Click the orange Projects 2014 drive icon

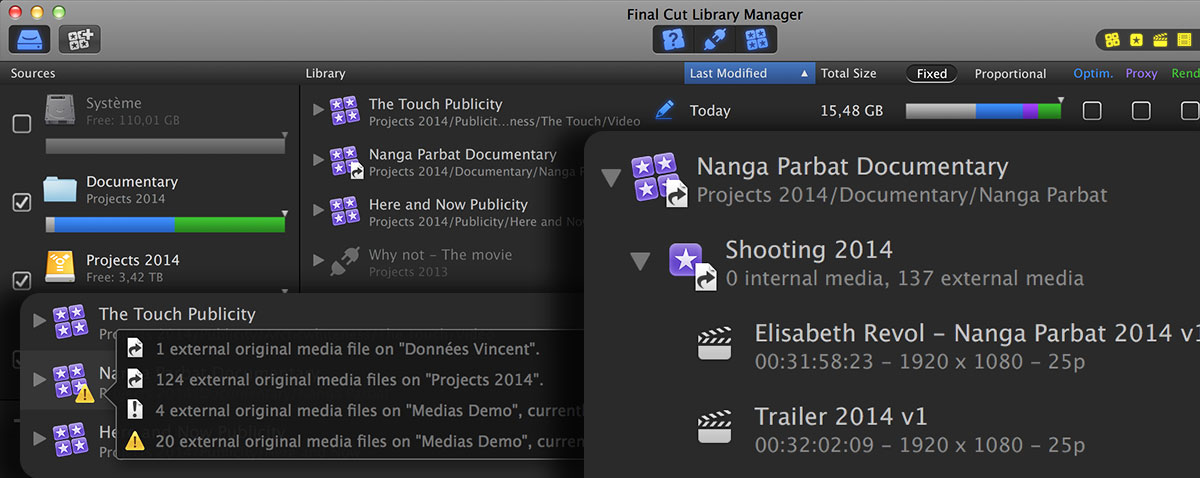click(x=60, y=267)
